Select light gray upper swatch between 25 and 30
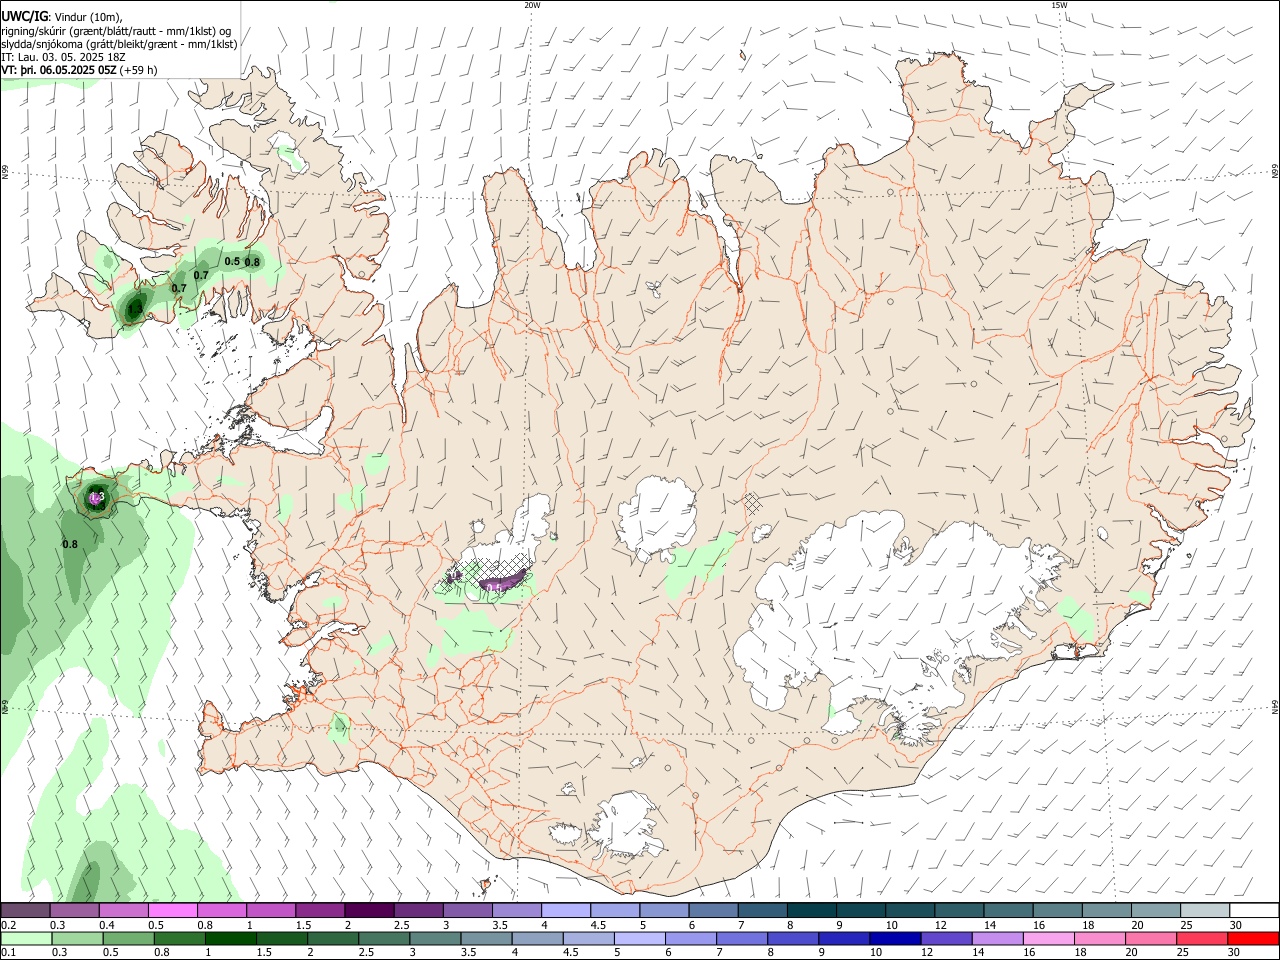 coord(1203,911)
